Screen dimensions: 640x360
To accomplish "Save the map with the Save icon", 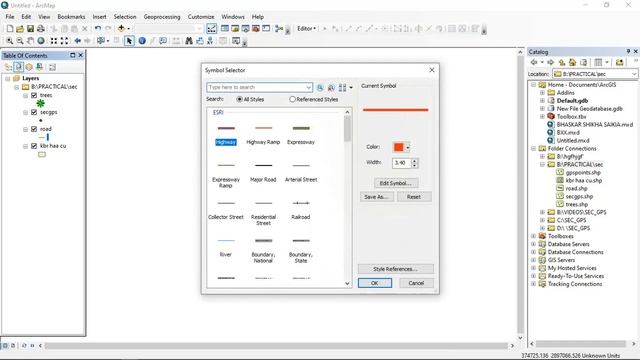I will click(30, 29).
